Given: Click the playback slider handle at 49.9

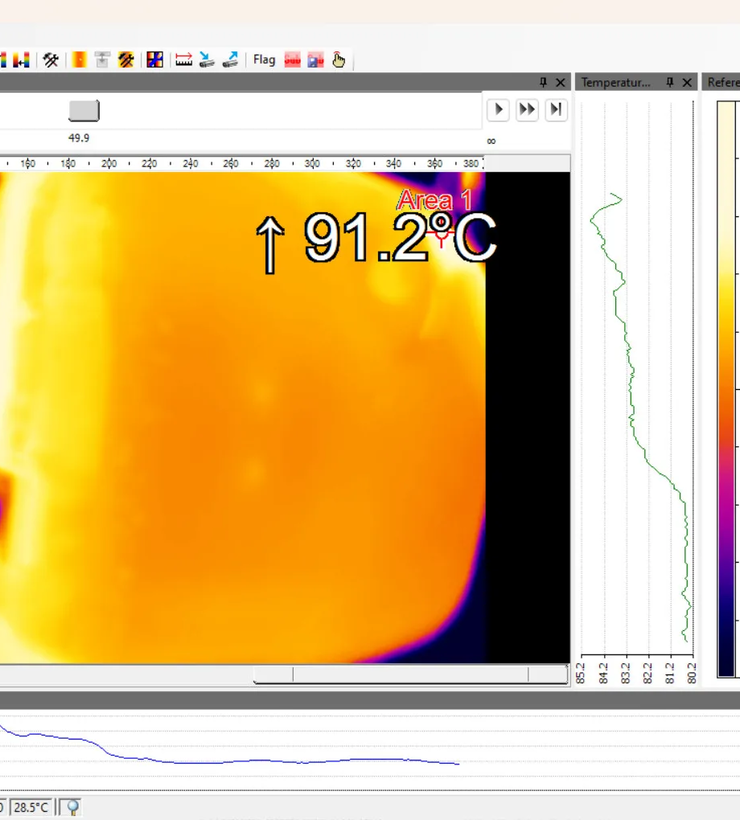Looking at the screenshot, I should coord(84,111).
